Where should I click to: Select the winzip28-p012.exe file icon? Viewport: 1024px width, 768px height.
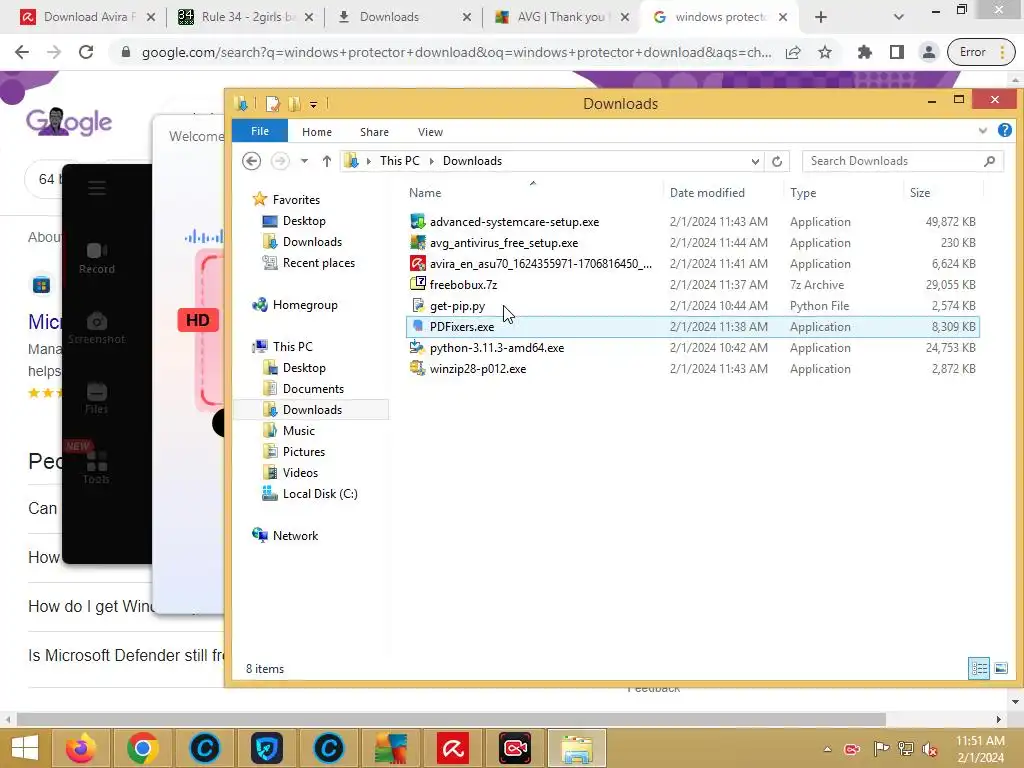pyautogui.click(x=417, y=368)
